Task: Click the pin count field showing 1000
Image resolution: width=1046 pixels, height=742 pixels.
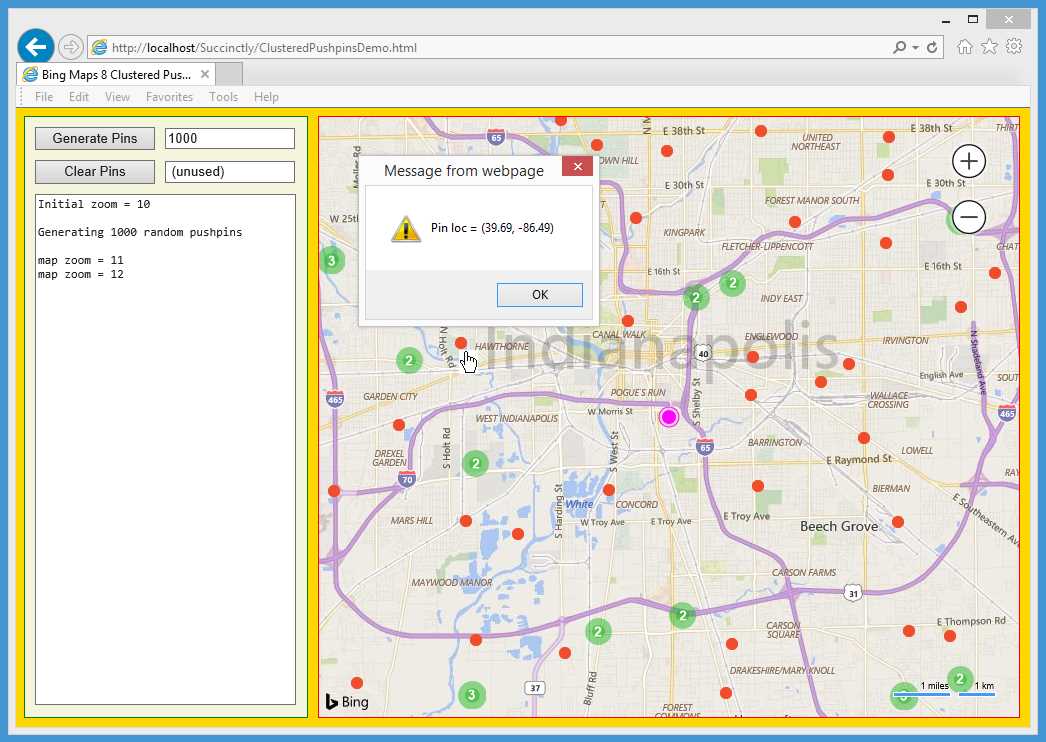Action: pyautogui.click(x=229, y=138)
